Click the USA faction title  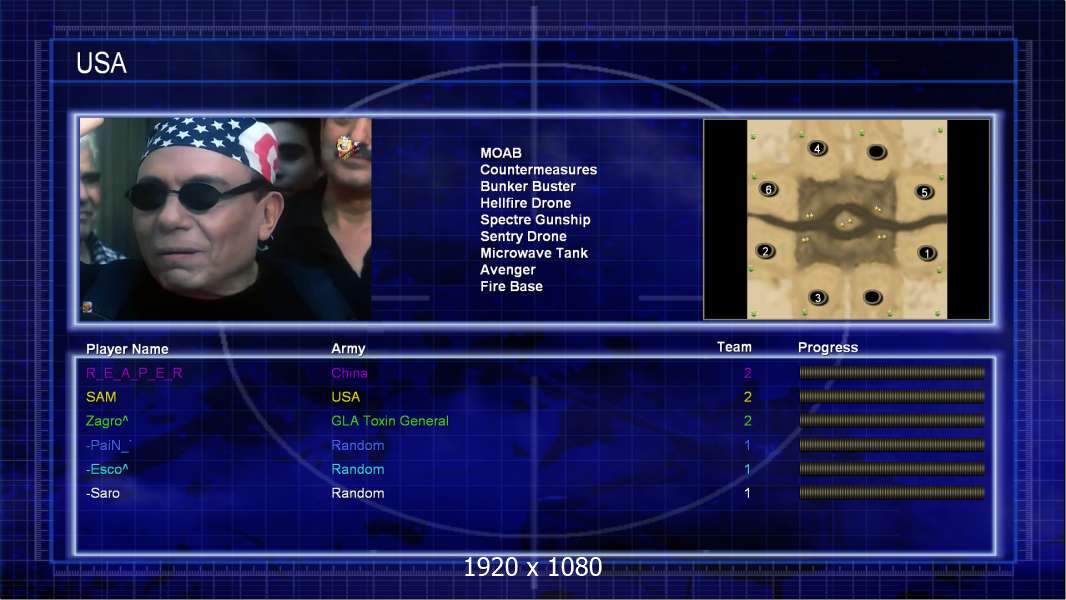(101, 63)
